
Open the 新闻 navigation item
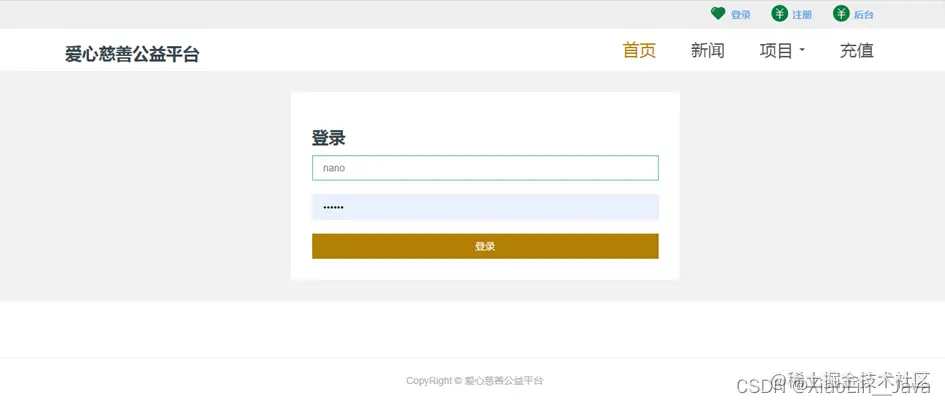(708, 51)
